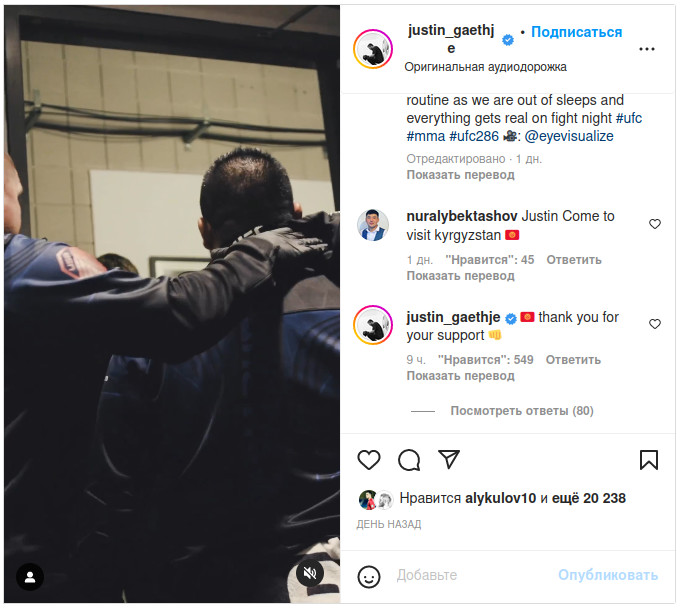Save post with bookmark icon

649,460
